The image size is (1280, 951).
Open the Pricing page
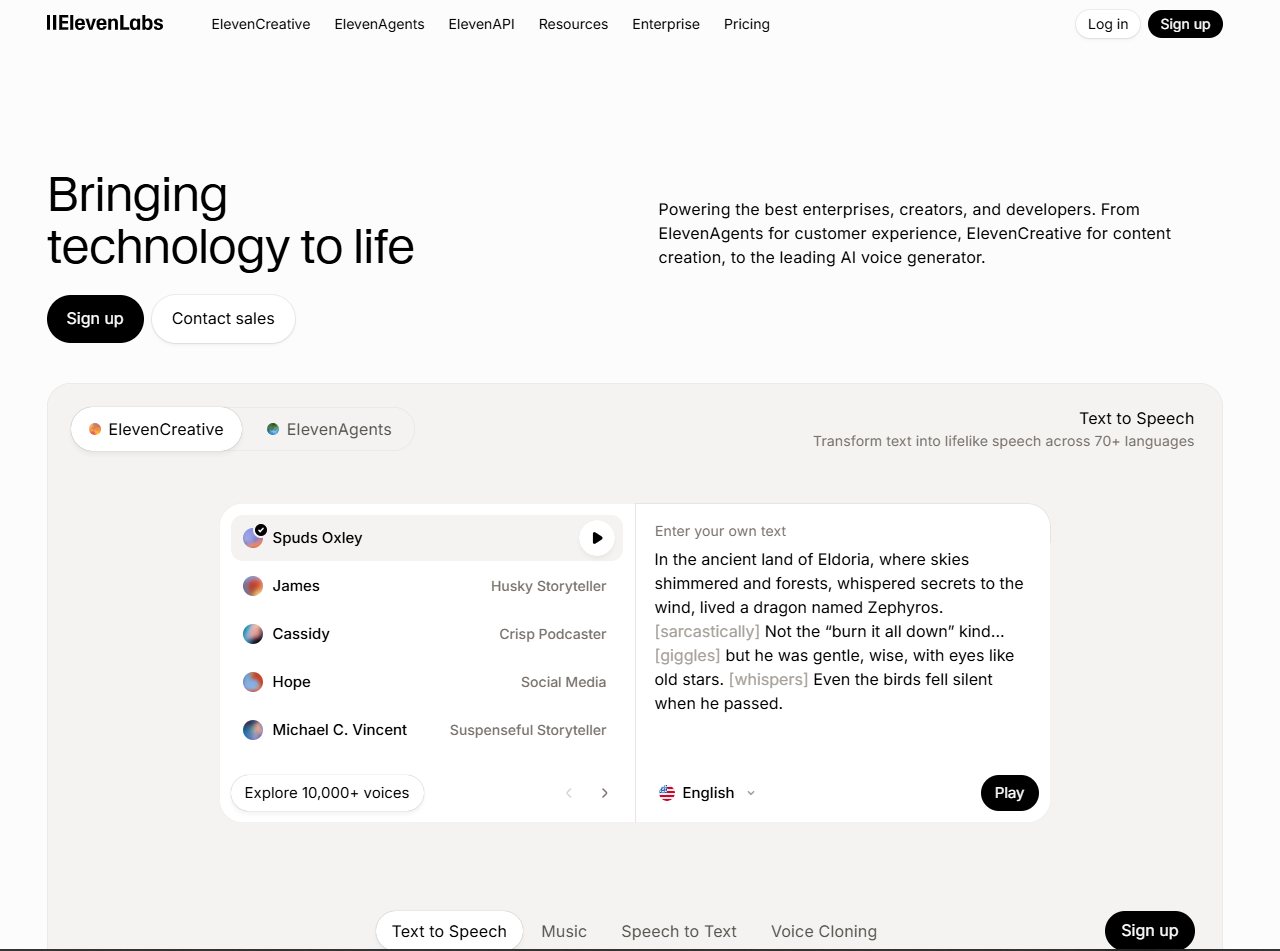747,24
